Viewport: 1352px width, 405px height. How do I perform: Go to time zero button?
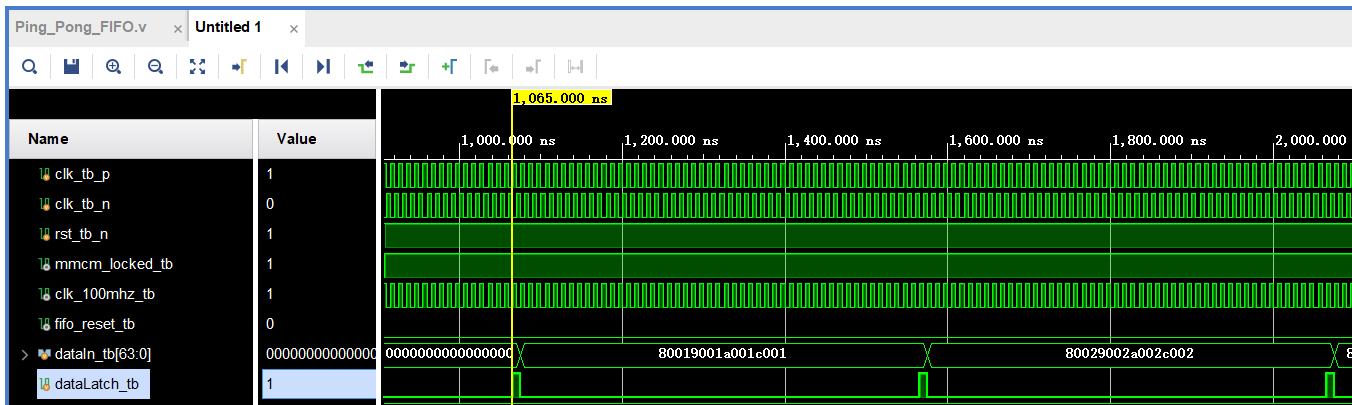[x=281, y=67]
